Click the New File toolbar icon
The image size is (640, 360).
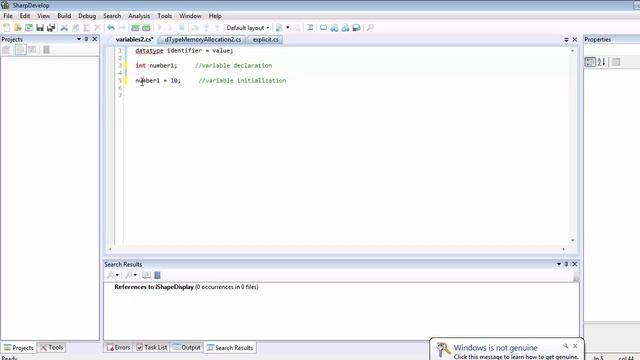click(x=7, y=28)
